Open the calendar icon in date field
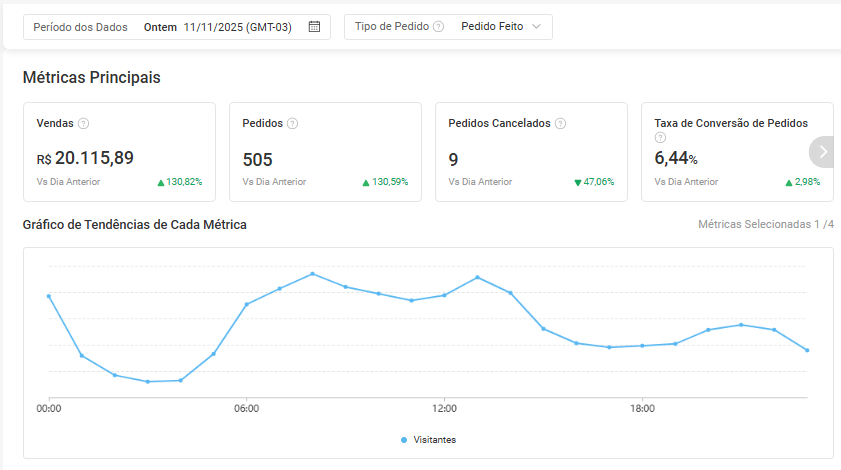This screenshot has height=470, width=841. tap(314, 27)
